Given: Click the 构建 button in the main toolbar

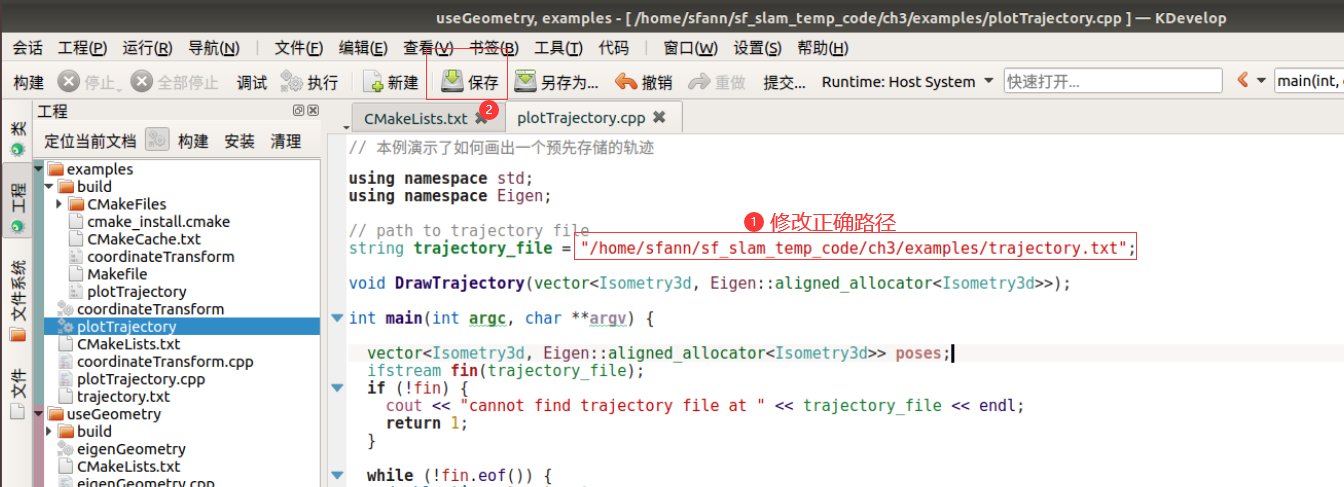Looking at the screenshot, I should coord(28,82).
